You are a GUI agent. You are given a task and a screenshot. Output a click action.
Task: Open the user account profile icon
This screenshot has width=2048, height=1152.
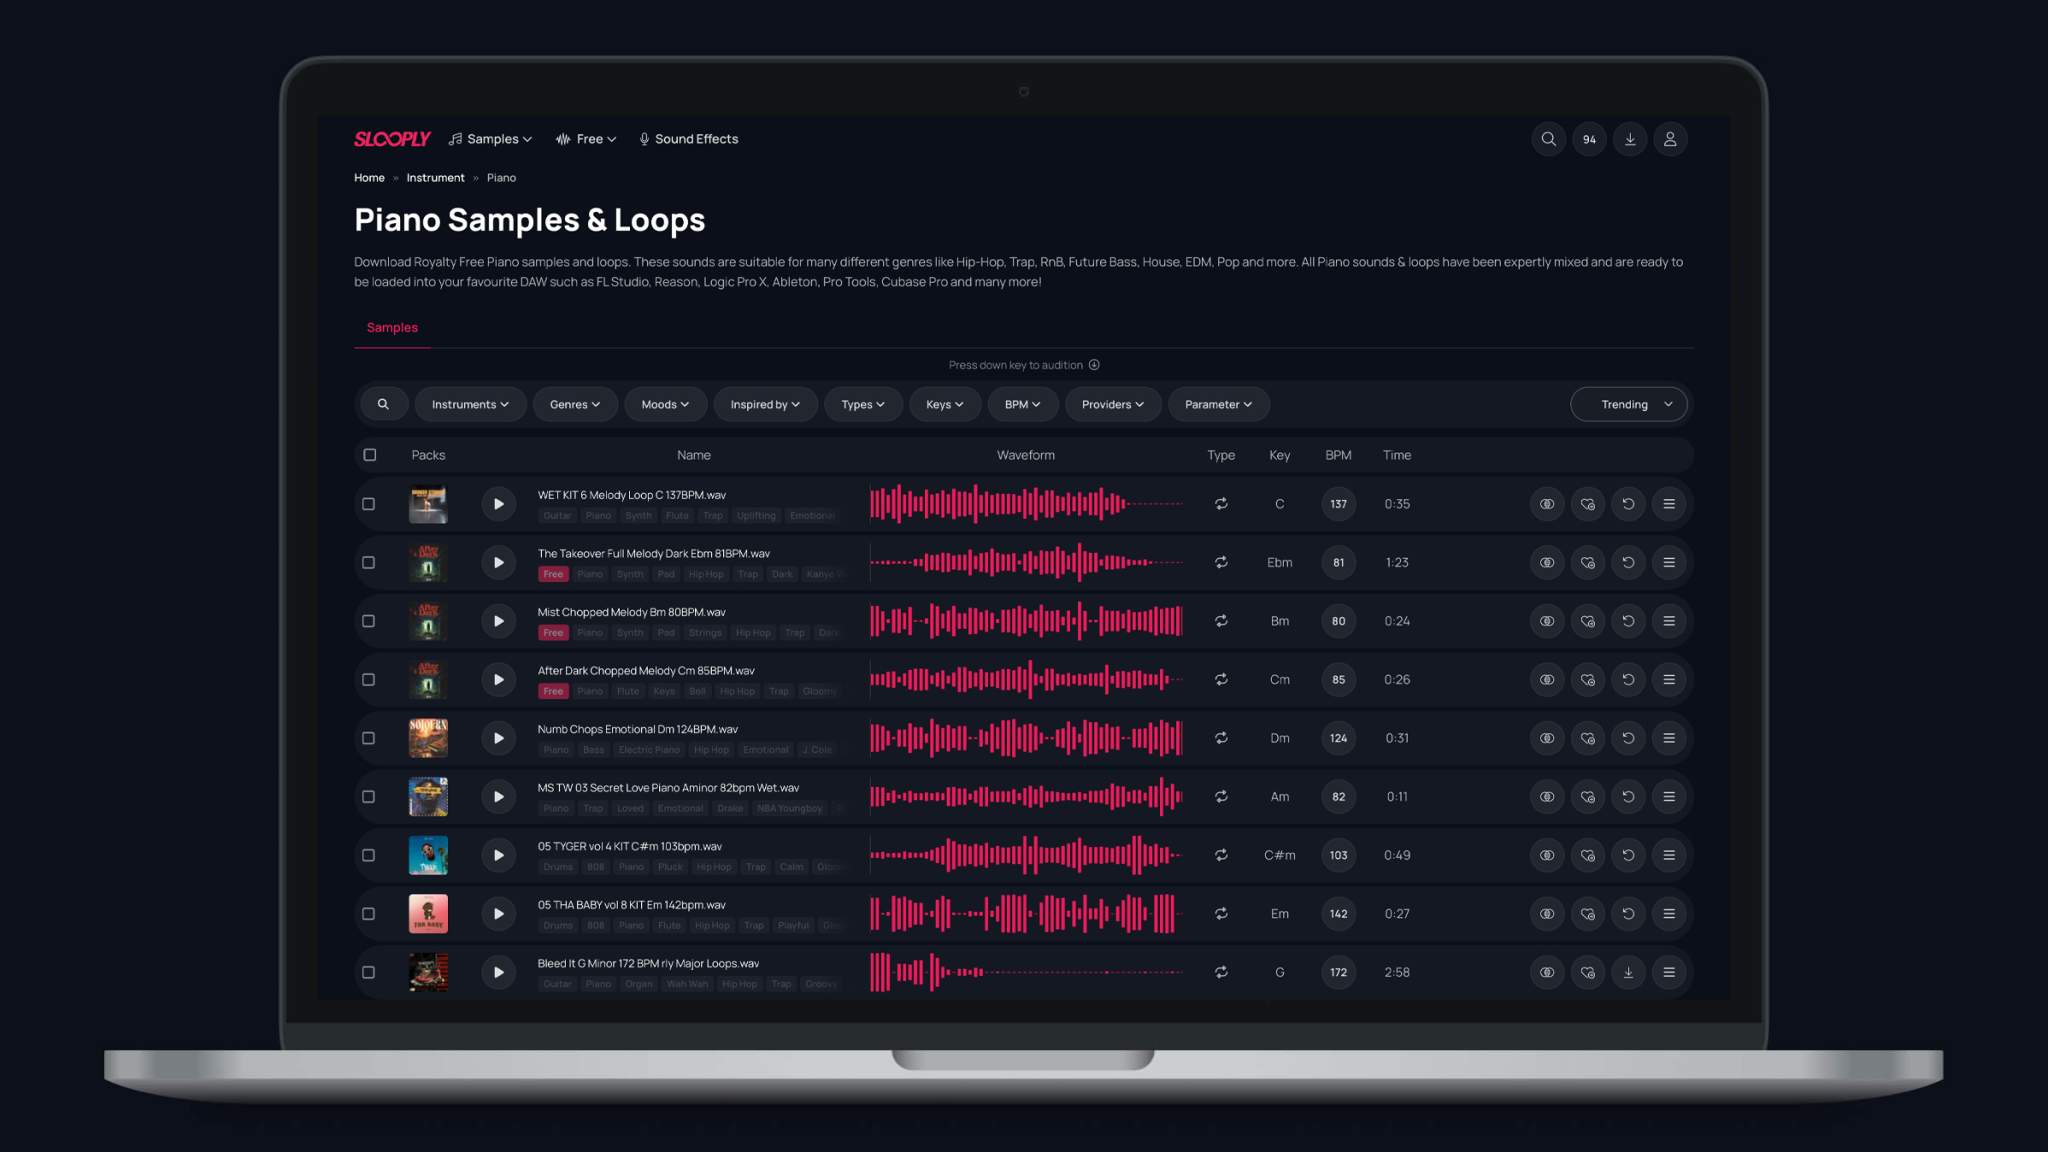click(x=1670, y=139)
